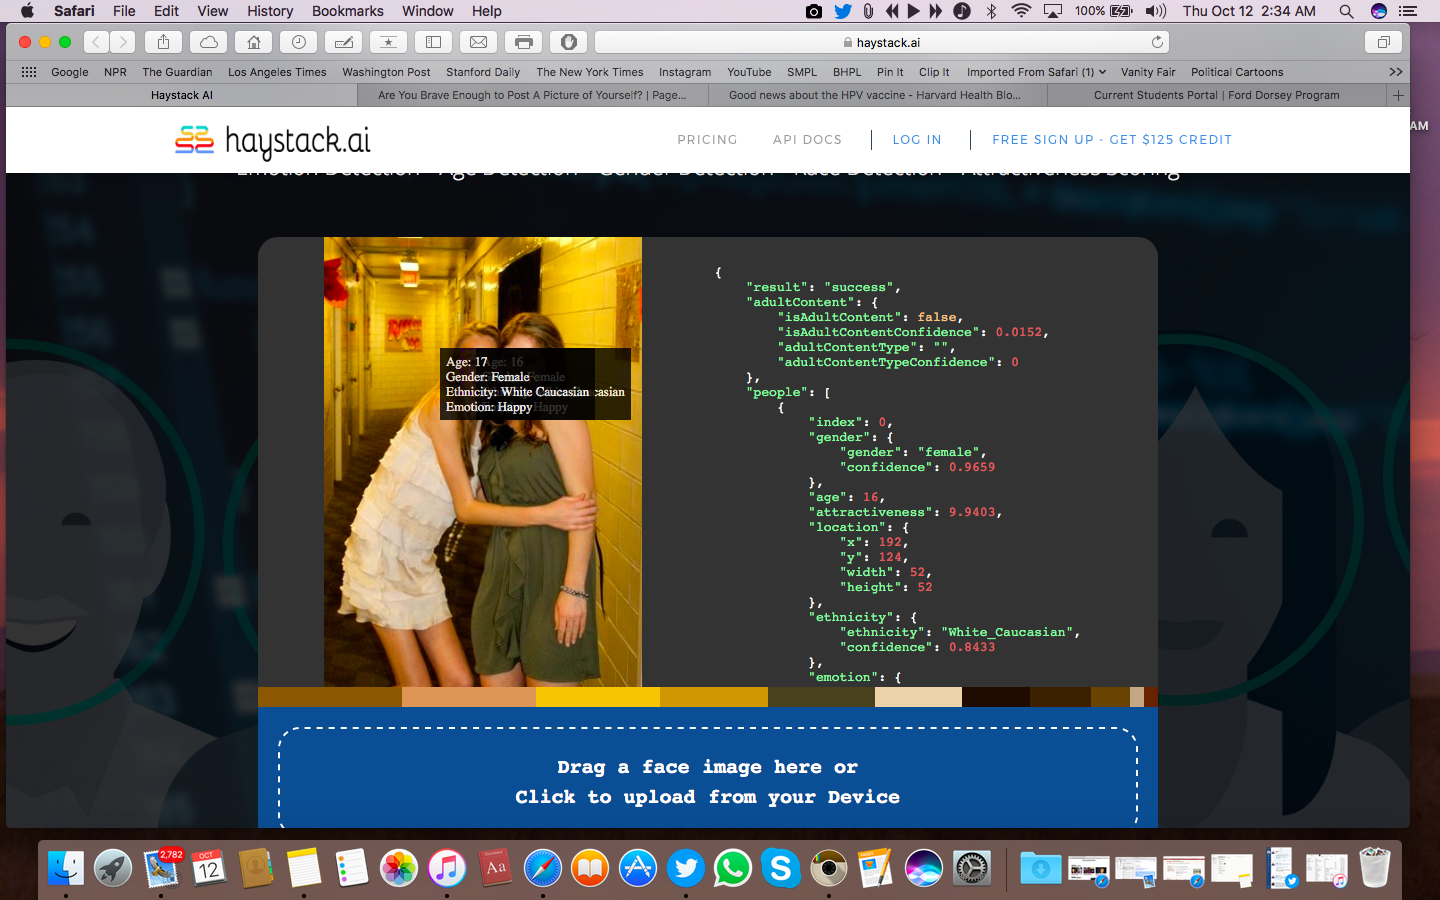The image size is (1440, 900).
Task: Click the bright yellow color swatch
Action: tap(597, 697)
